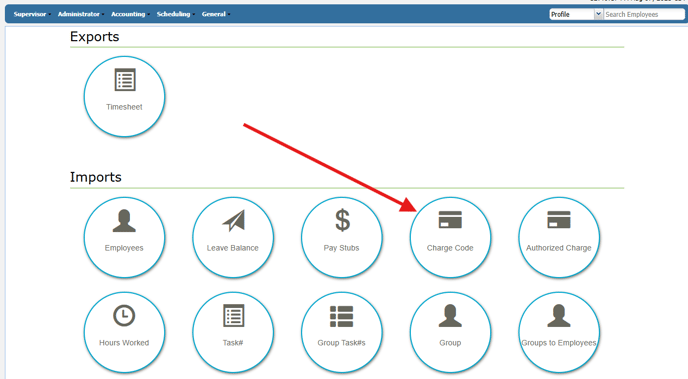Screen dimensions: 688x379
Task: Open the Administrator menu
Action: click(81, 14)
